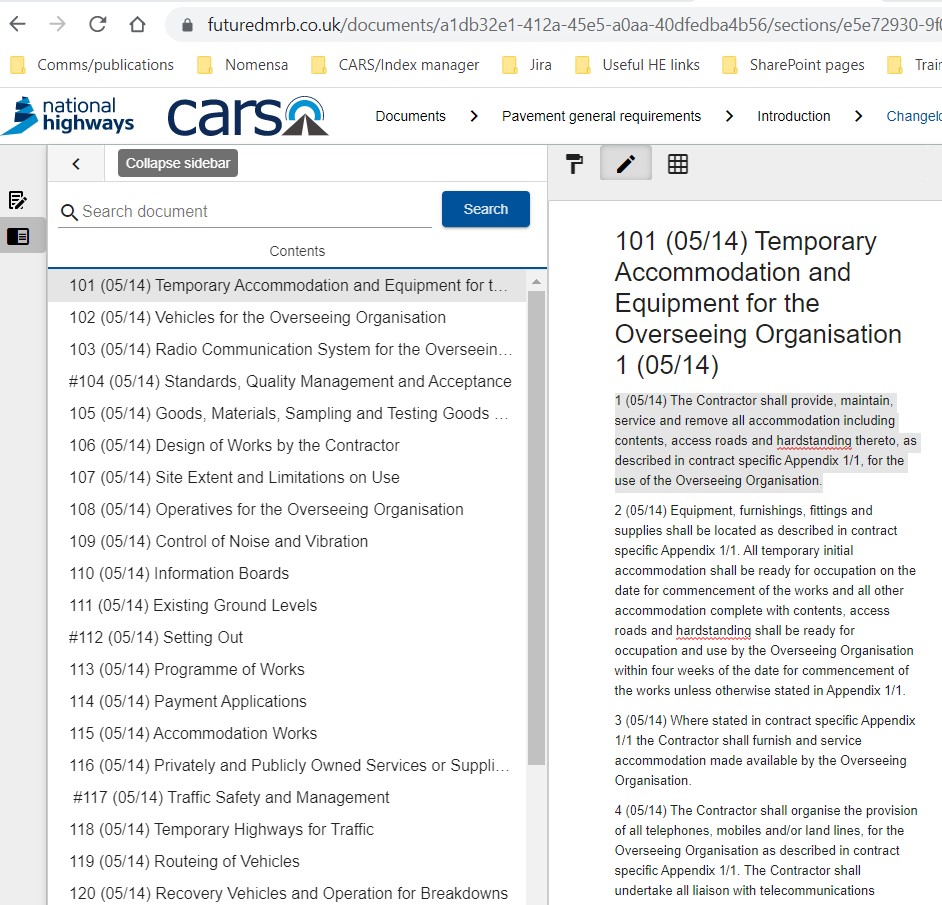Select the Introduction breadcrumb item

click(x=793, y=116)
